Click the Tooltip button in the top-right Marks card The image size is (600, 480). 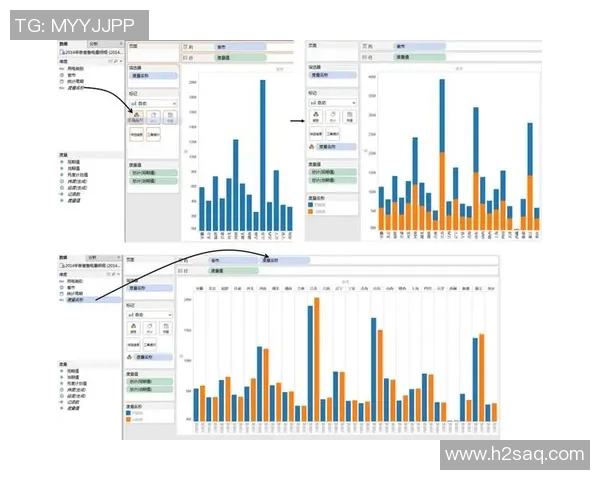(333, 133)
